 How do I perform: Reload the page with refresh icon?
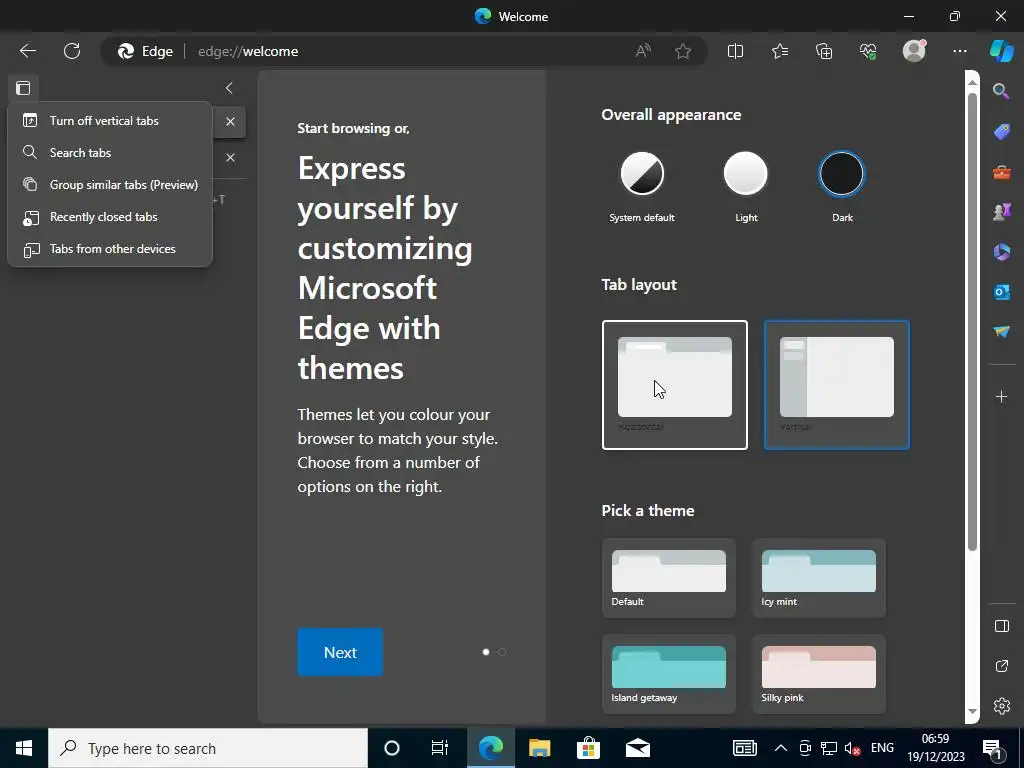coord(72,51)
